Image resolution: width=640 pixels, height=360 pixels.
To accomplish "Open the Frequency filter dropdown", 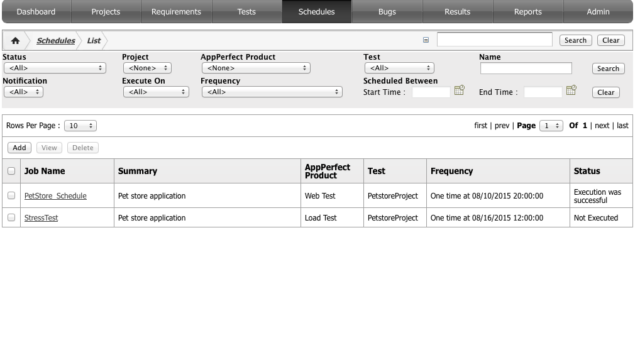I will [272, 92].
